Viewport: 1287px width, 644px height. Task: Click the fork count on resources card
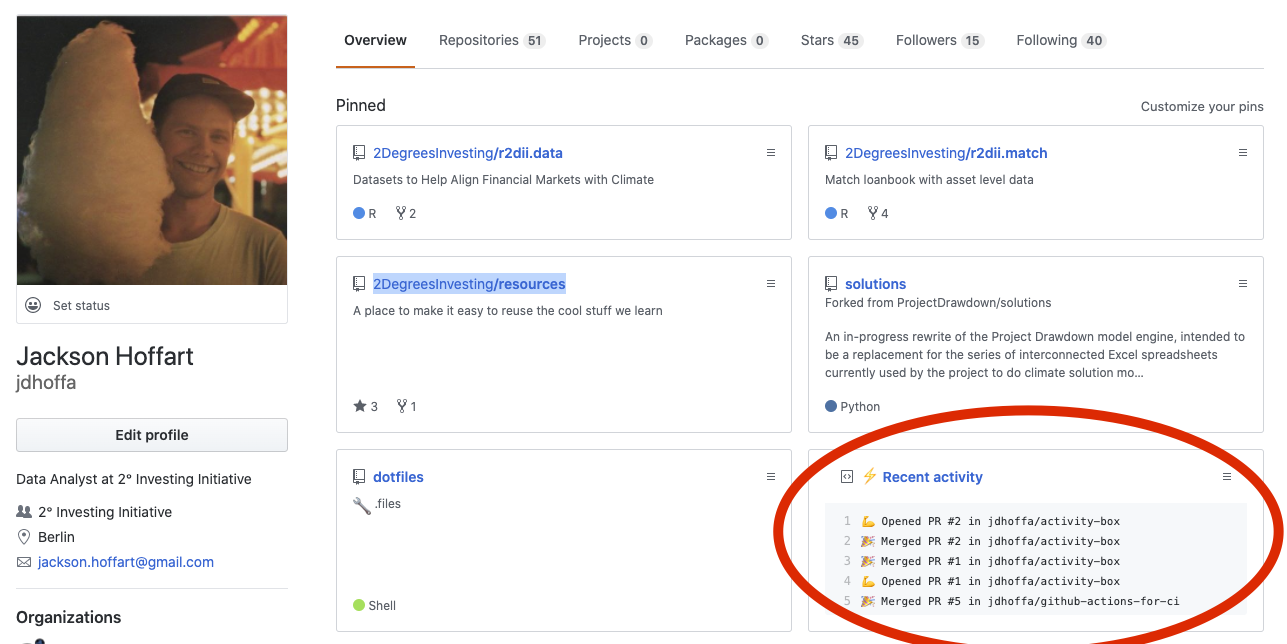click(406, 406)
